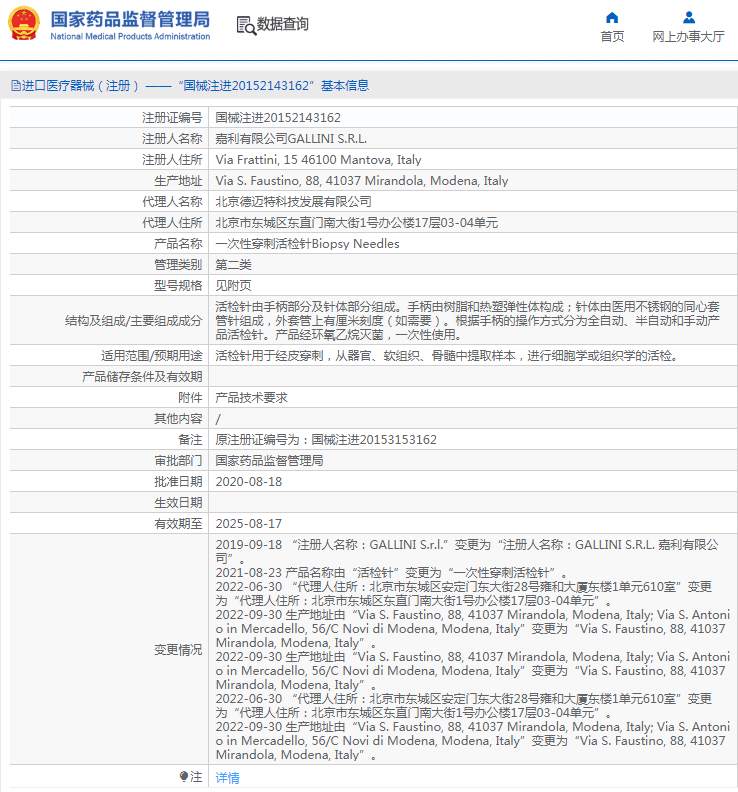Select the 代理人住所 address value
738x792 pixels.
(357, 223)
